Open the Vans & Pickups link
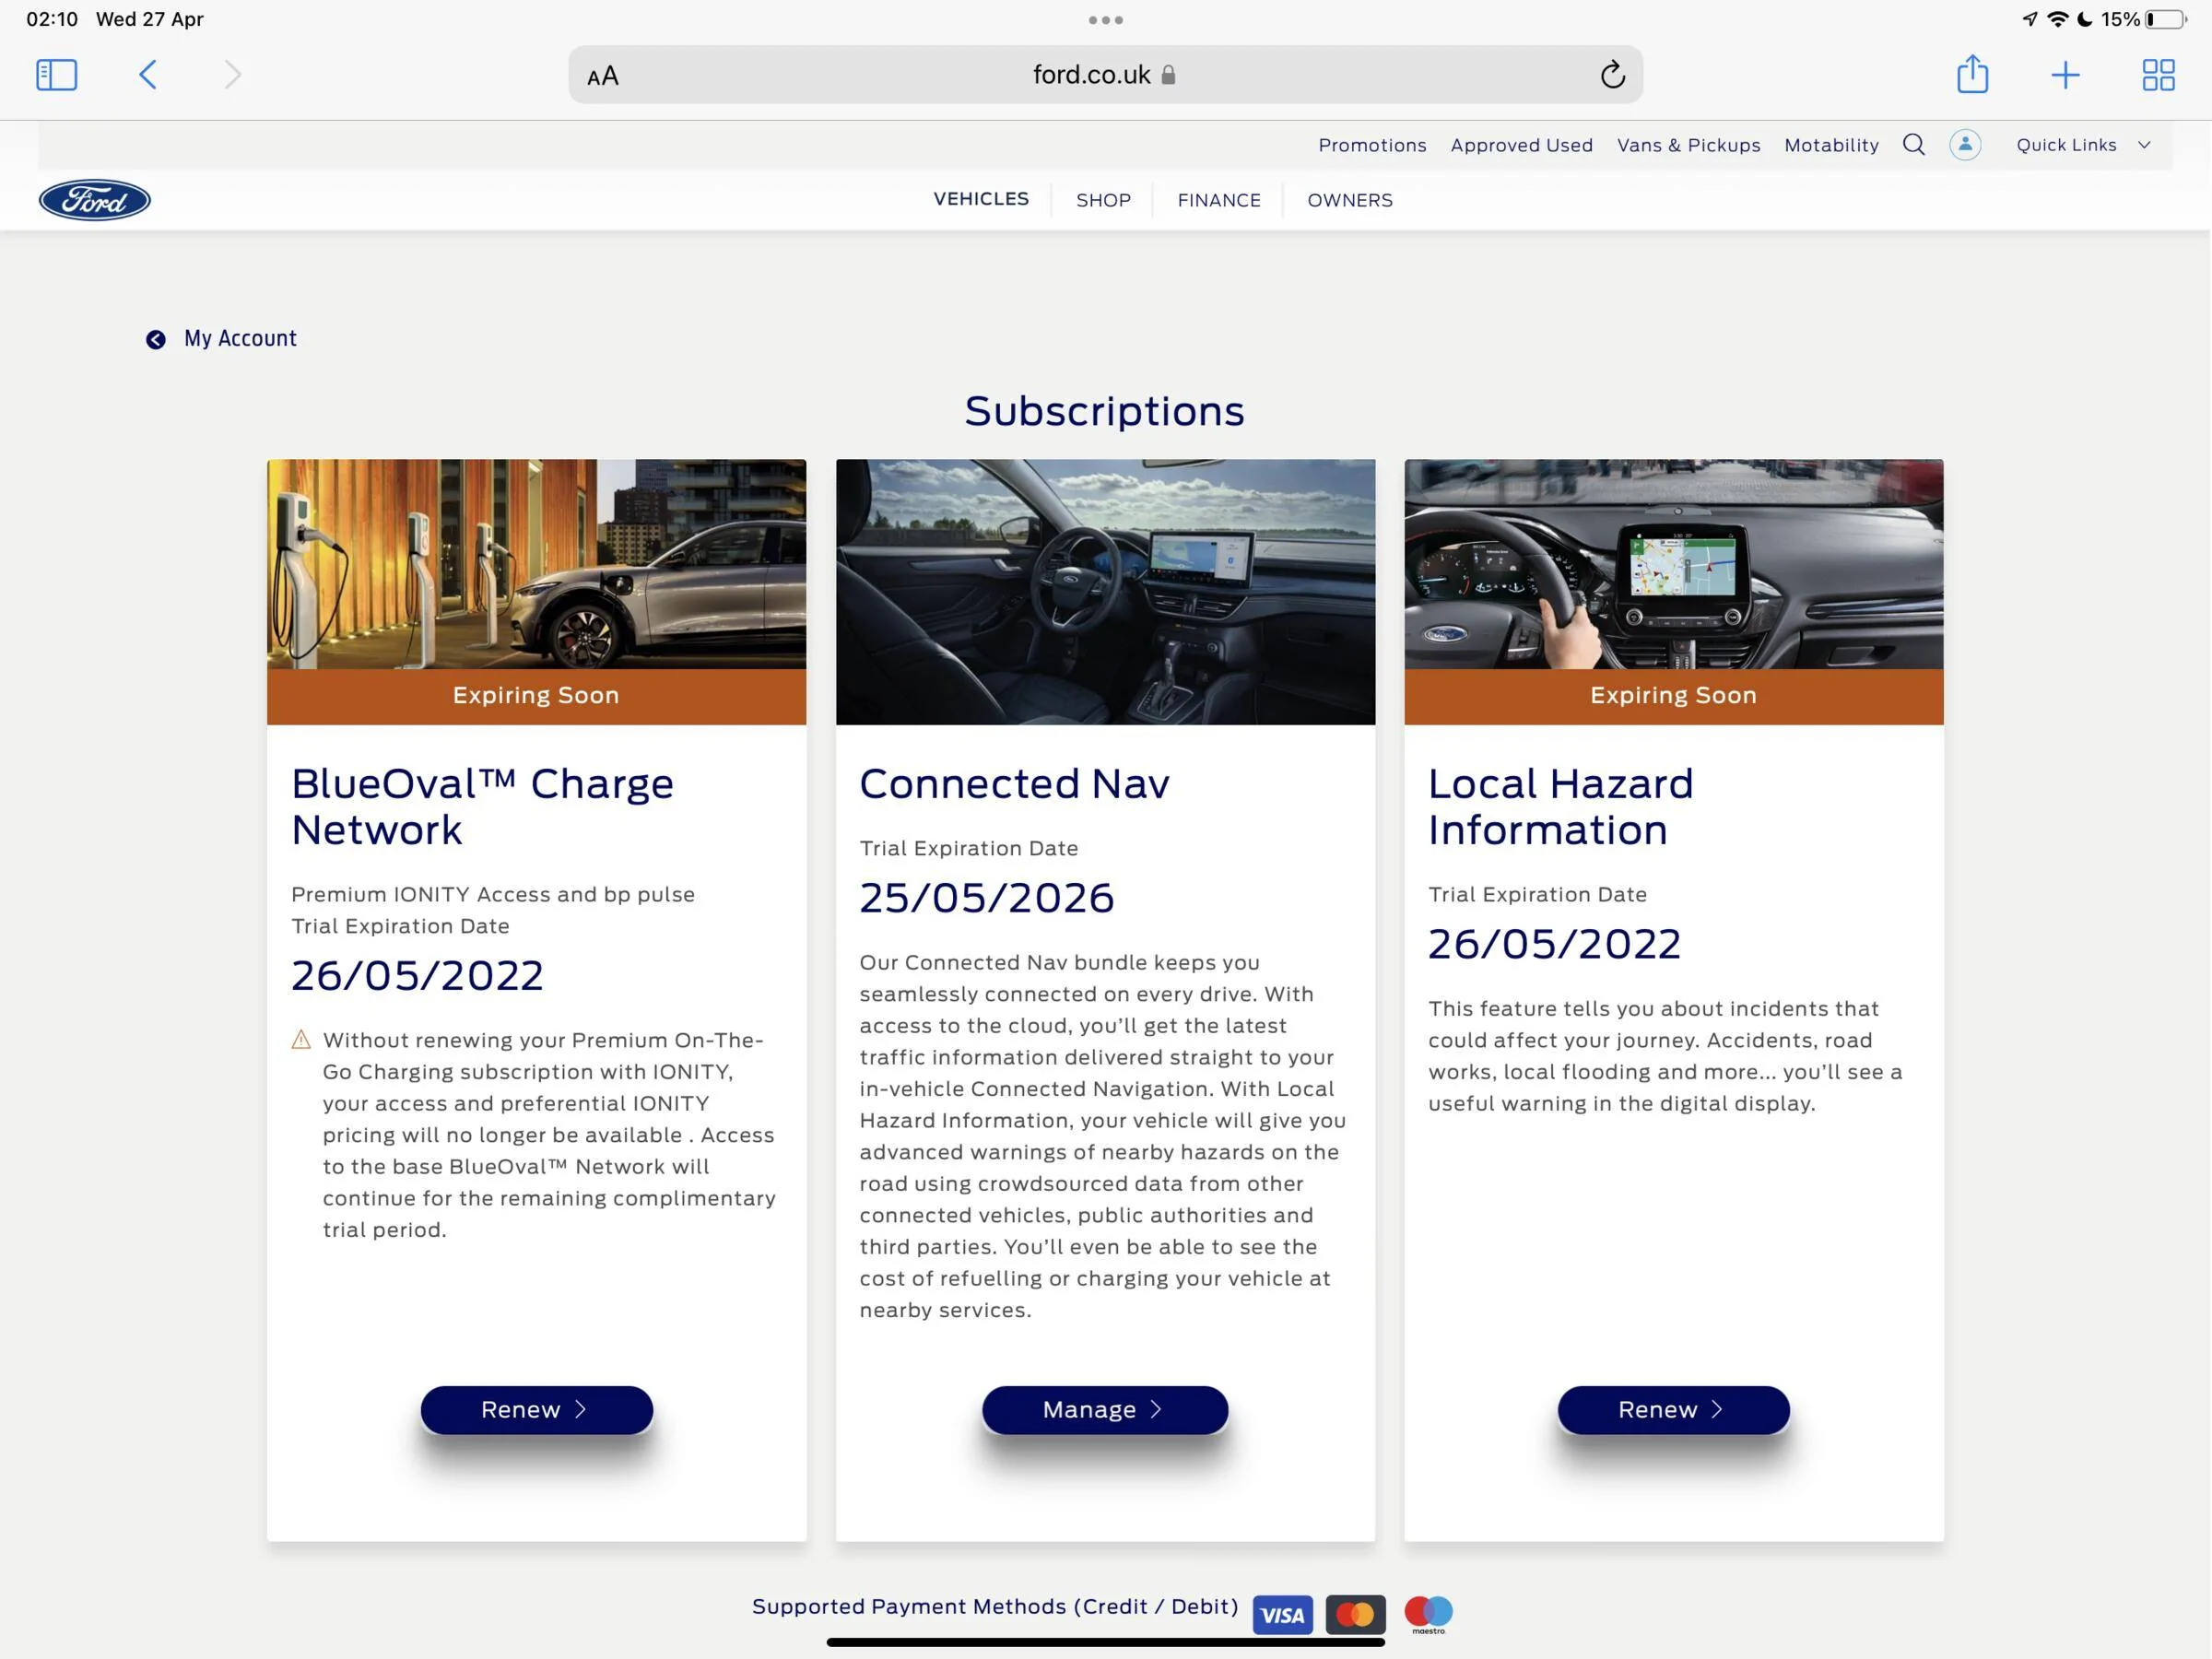The height and width of the screenshot is (1659, 2212). click(1688, 145)
